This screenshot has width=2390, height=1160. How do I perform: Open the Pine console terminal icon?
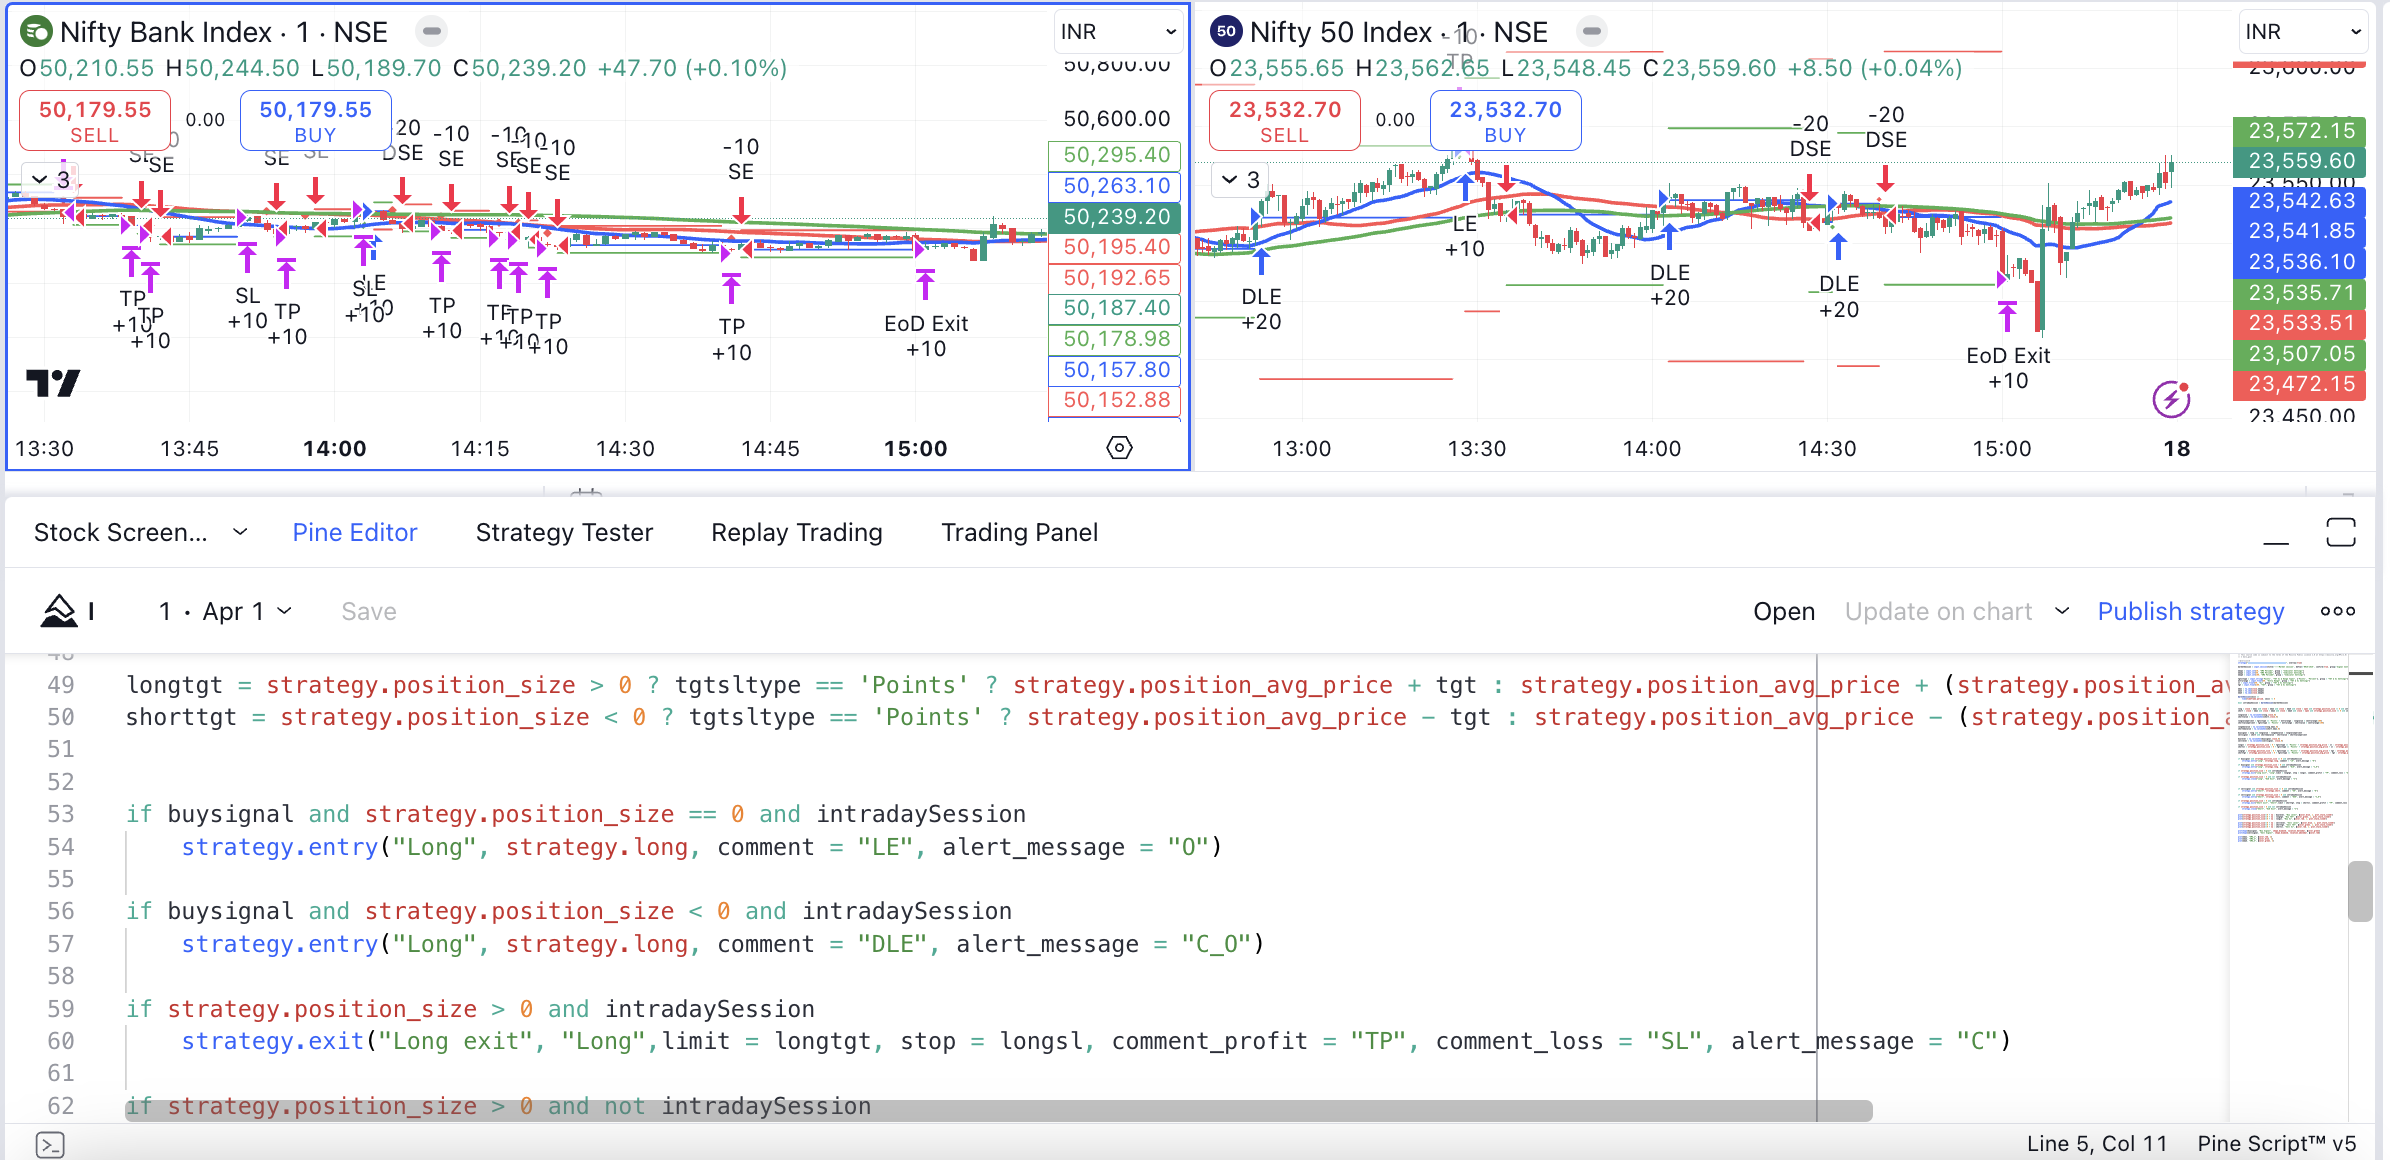[x=50, y=1144]
